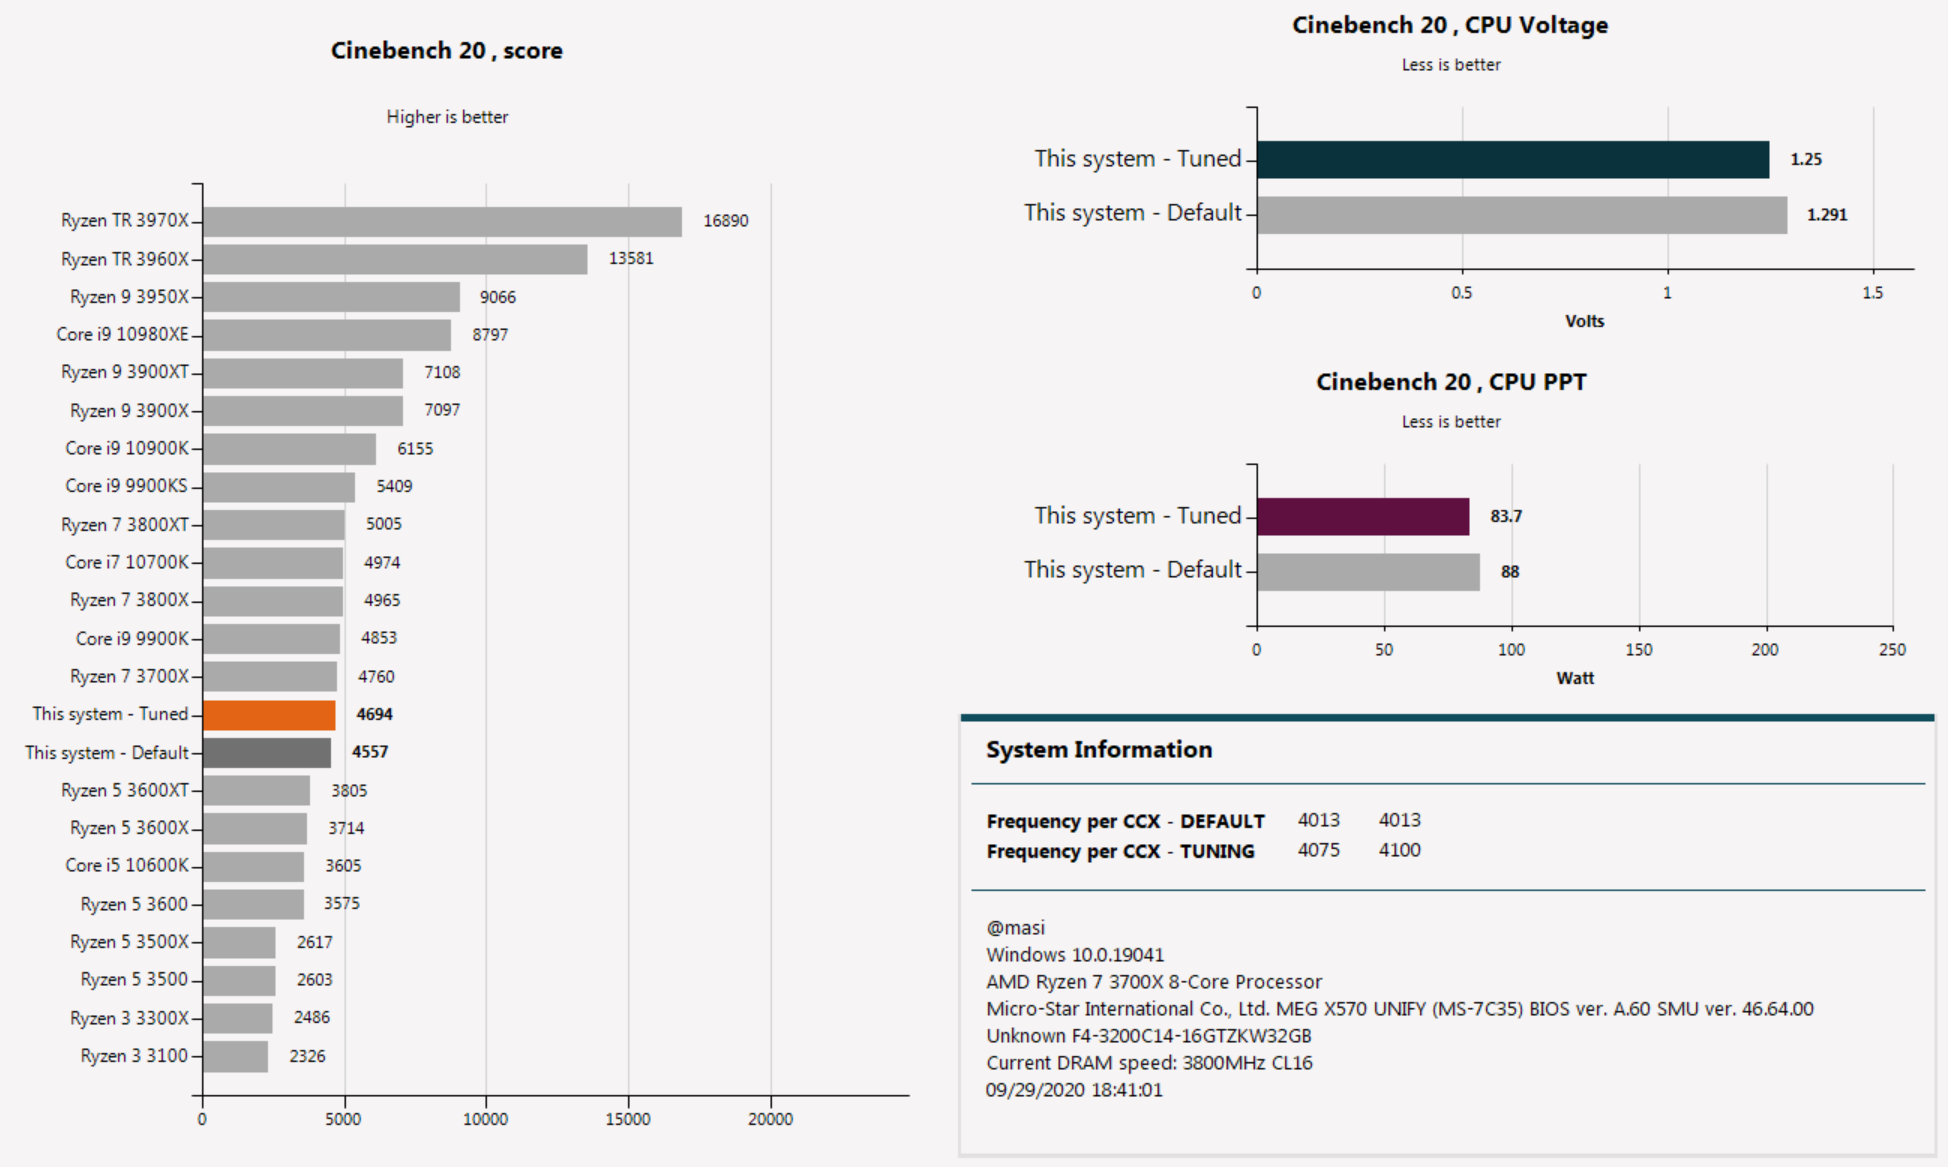Viewport: 1948px width, 1167px height.
Task: Click the maroon Tuned CPU PPT bar
Action: click(x=1362, y=517)
